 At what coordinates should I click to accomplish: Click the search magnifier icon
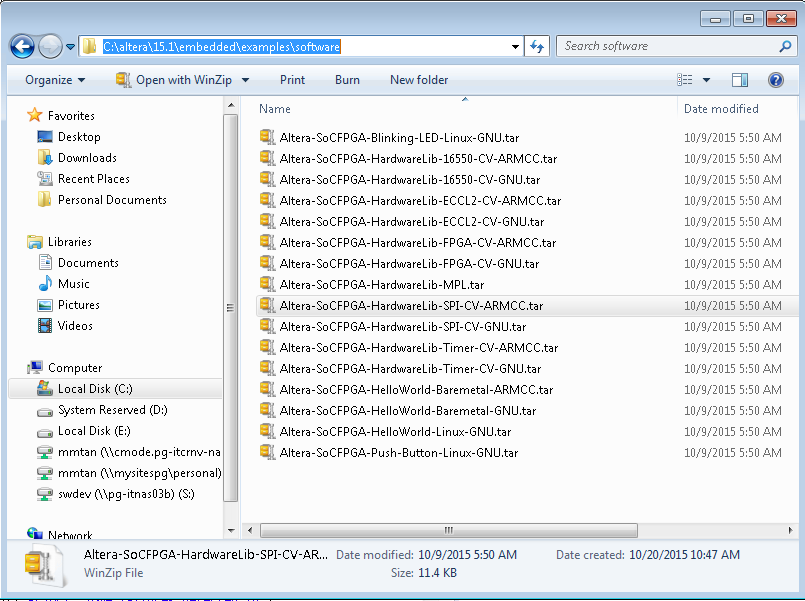(x=785, y=47)
